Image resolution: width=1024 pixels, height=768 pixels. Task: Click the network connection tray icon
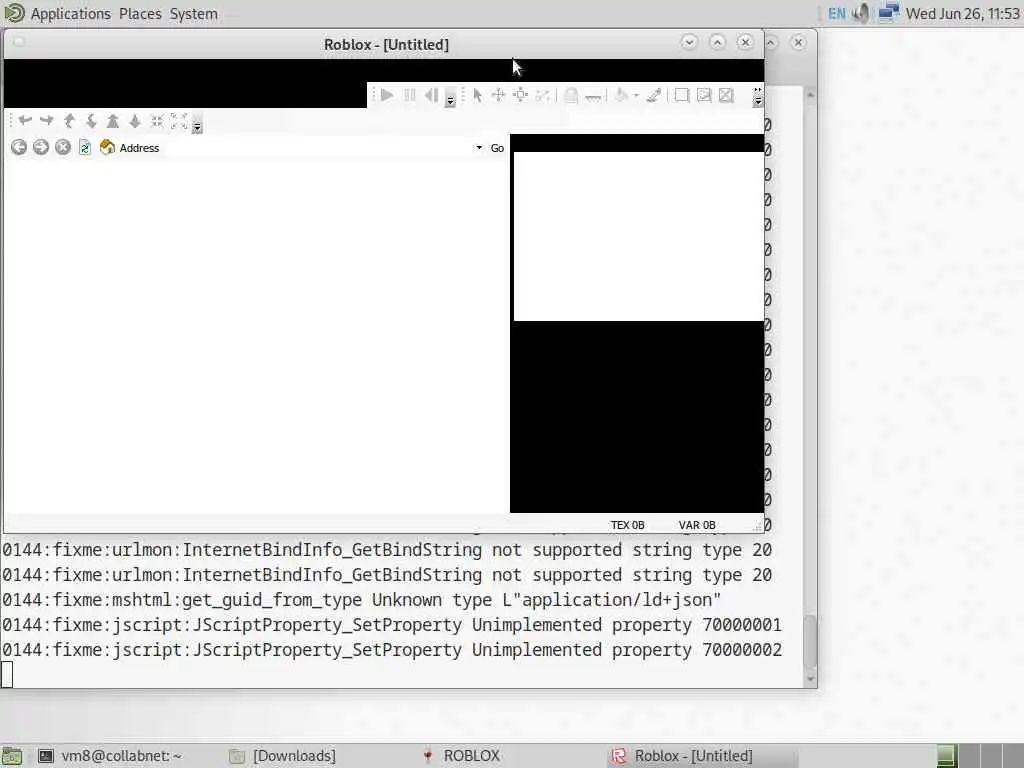888,12
